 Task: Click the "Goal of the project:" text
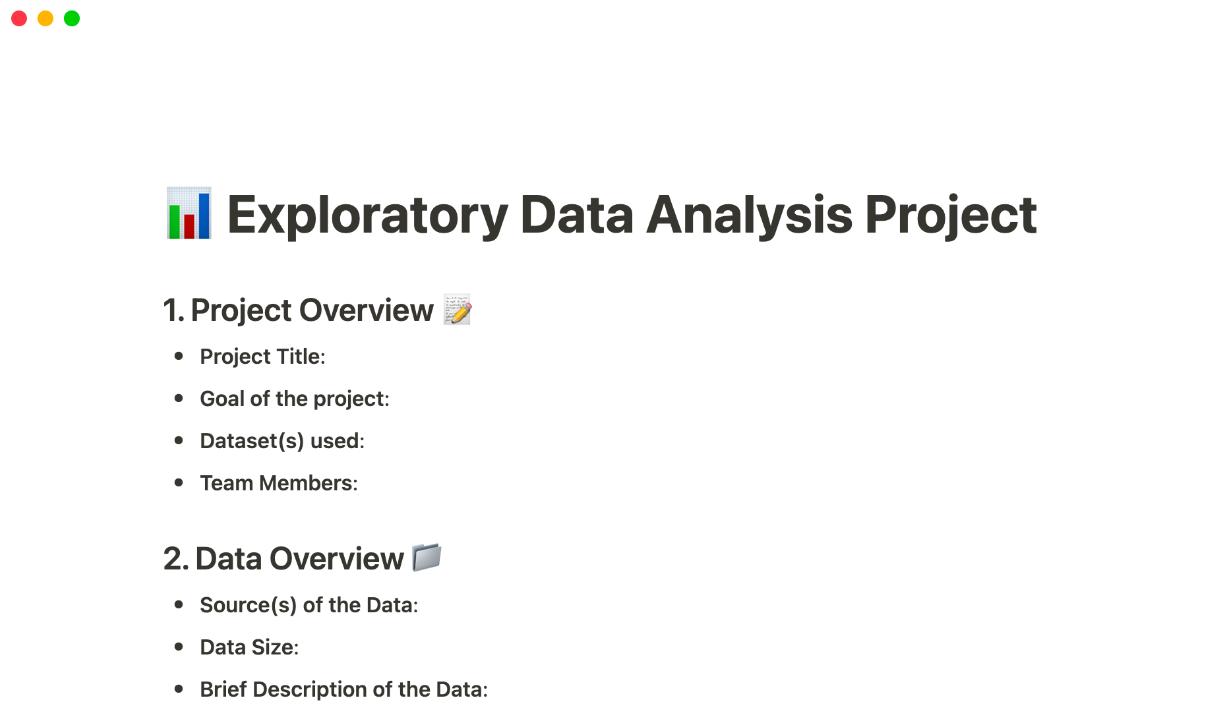[294, 399]
